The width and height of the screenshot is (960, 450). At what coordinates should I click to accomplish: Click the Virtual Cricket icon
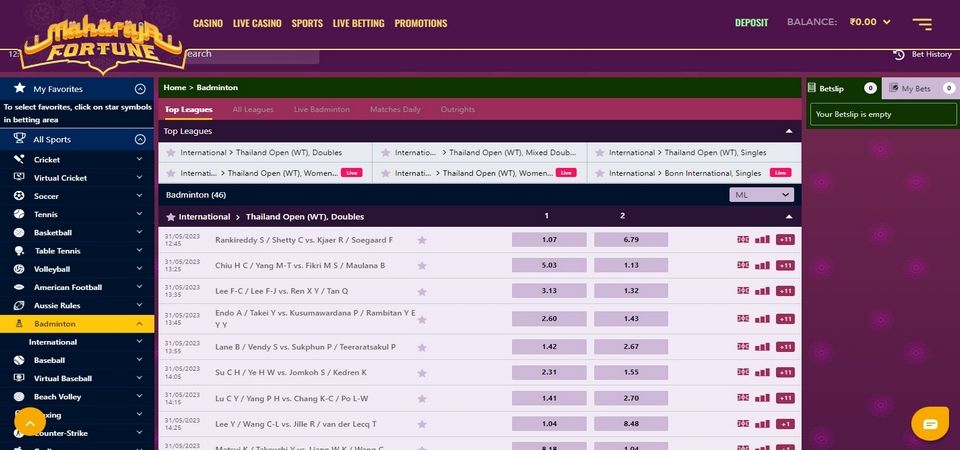(20, 178)
